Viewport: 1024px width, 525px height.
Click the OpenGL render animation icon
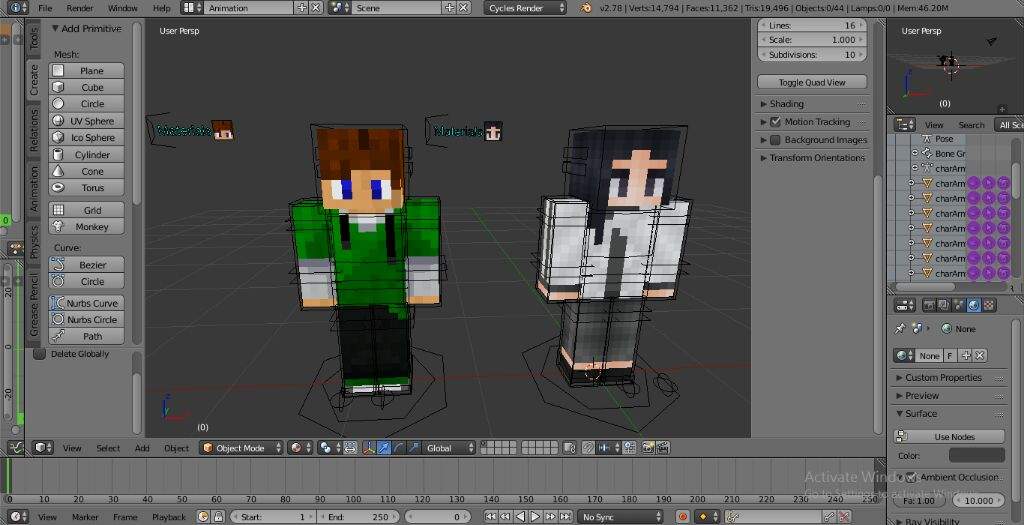[662, 448]
